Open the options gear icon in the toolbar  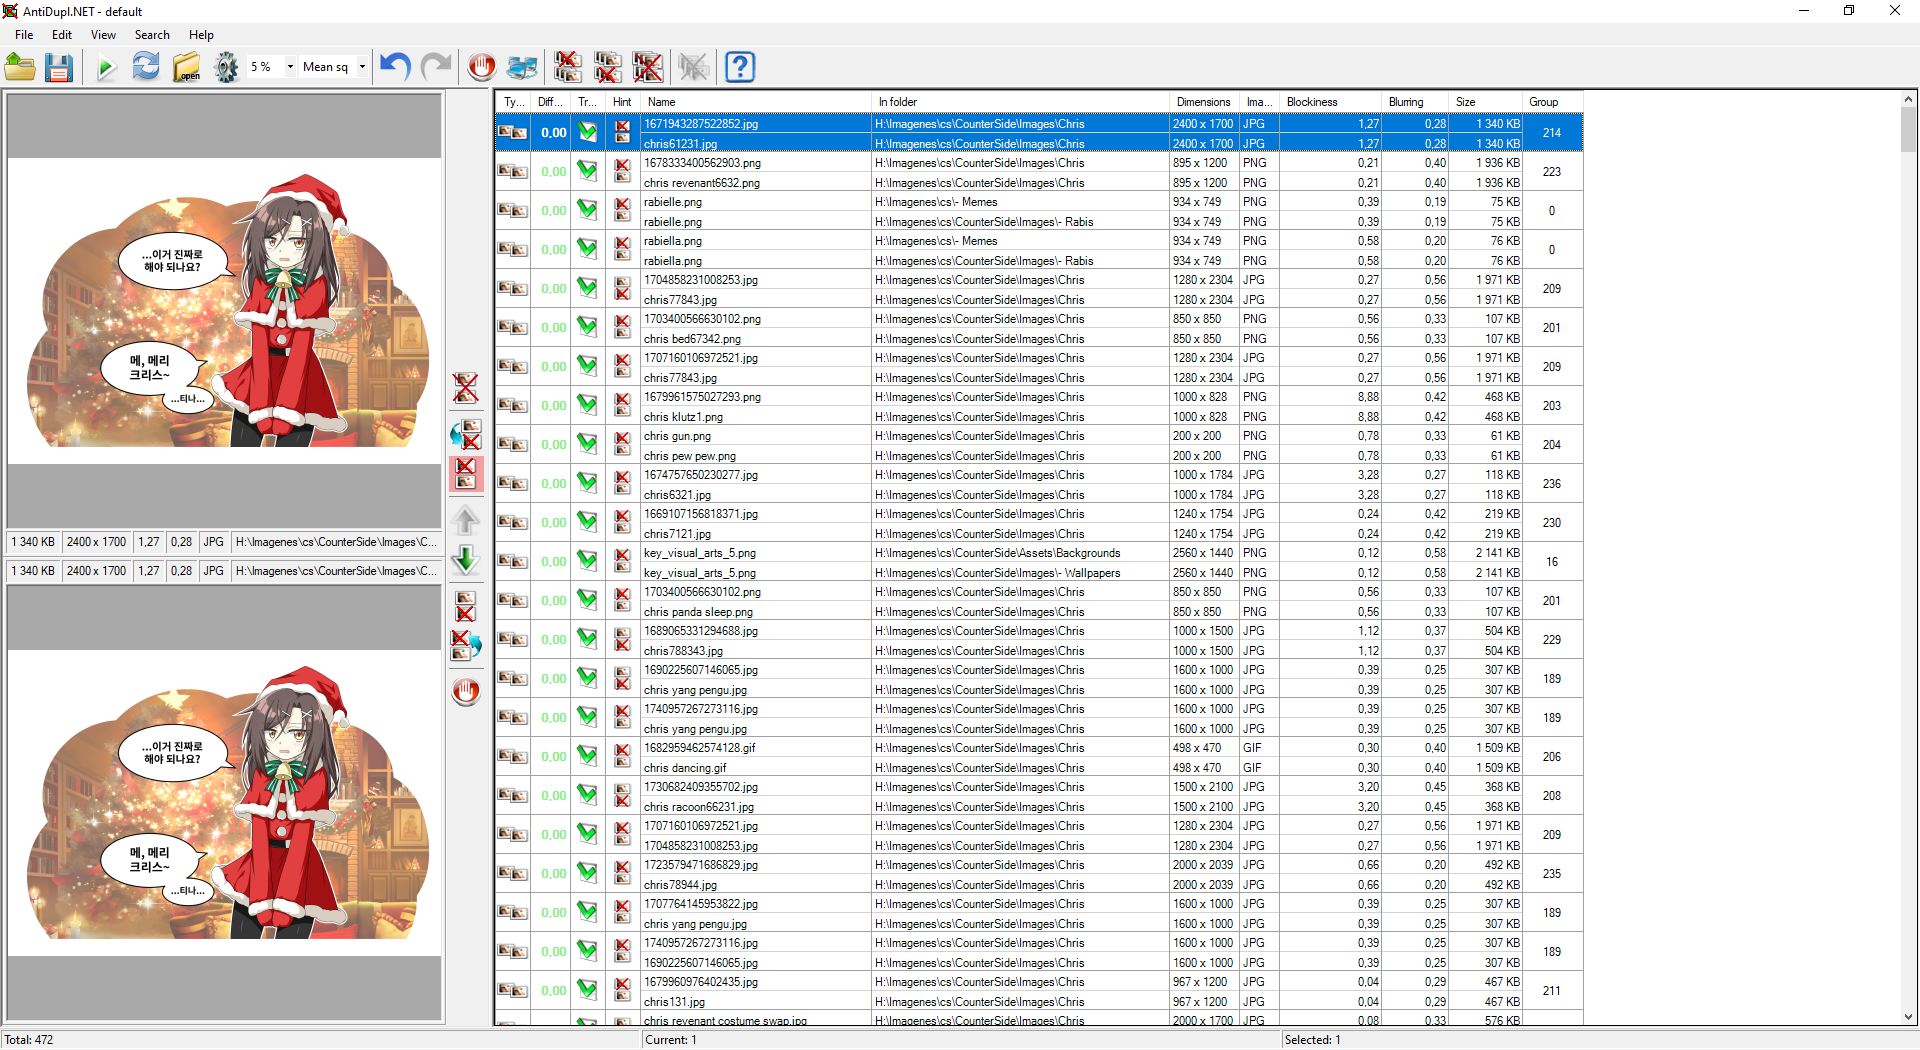click(x=227, y=67)
